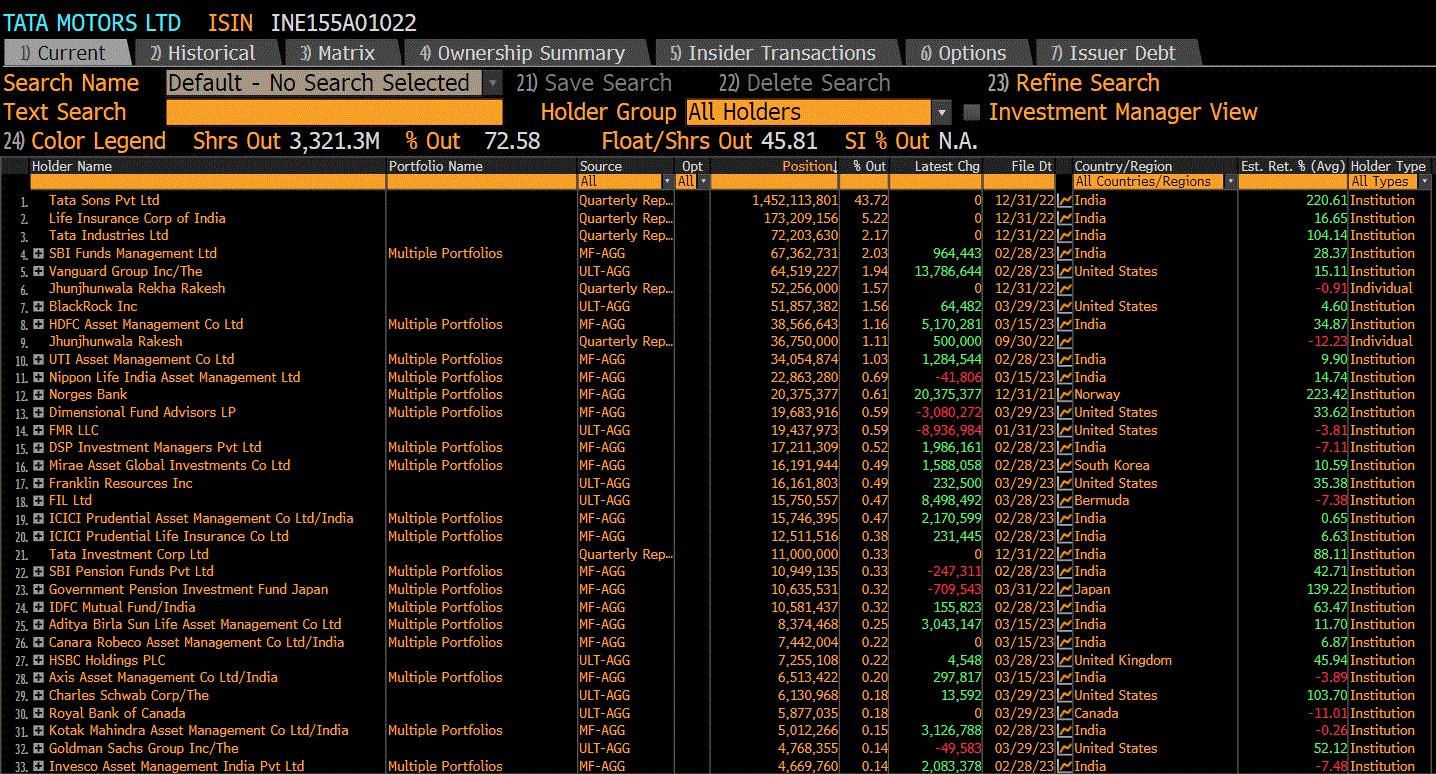The image size is (1436, 774).
Task: Switch to the Historical tab
Action: 205,53
